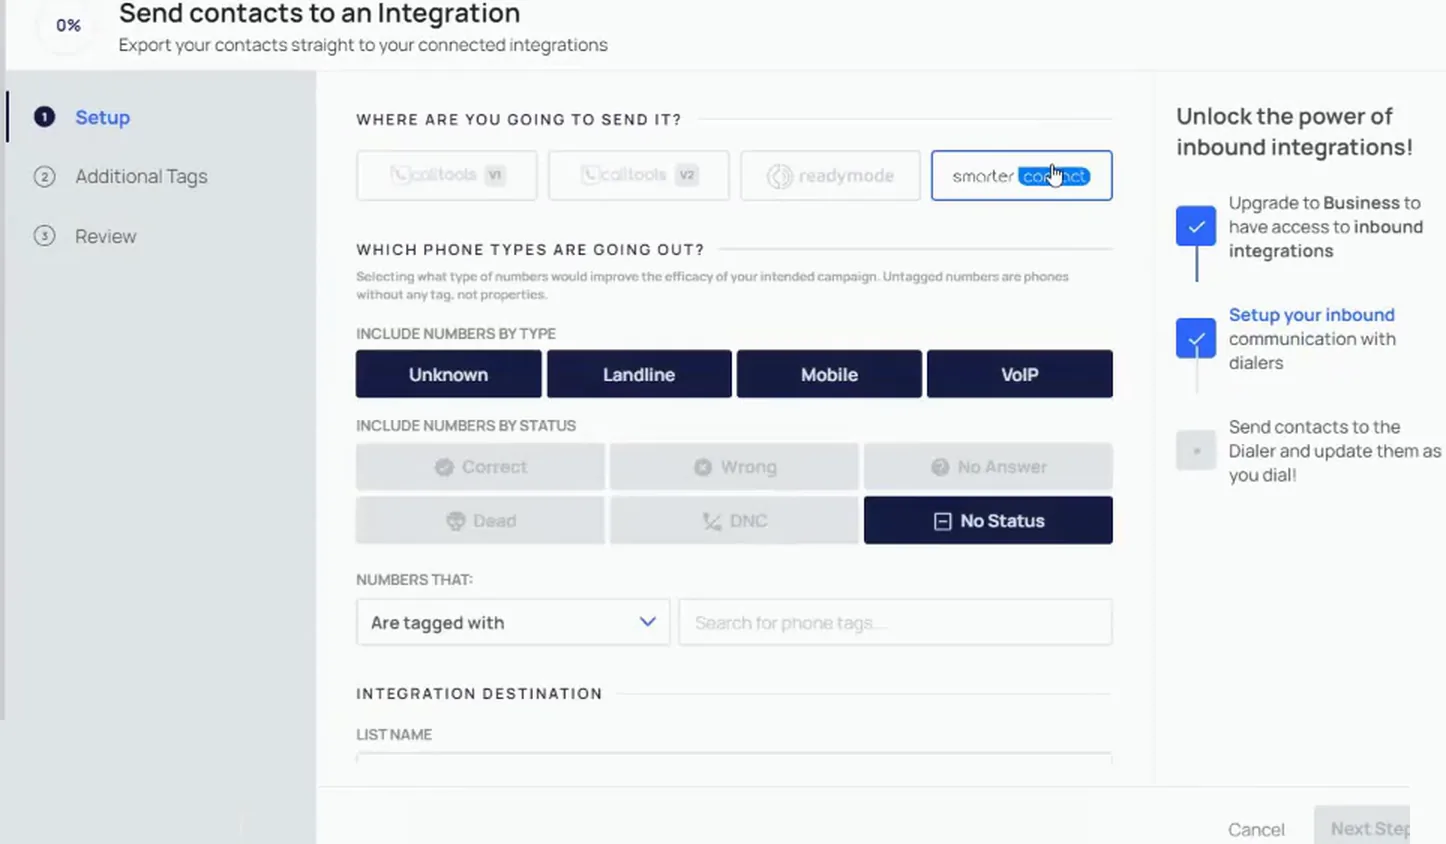The width and height of the screenshot is (1446, 844).
Task: Click the Search for phone tags field
Action: (x=895, y=622)
